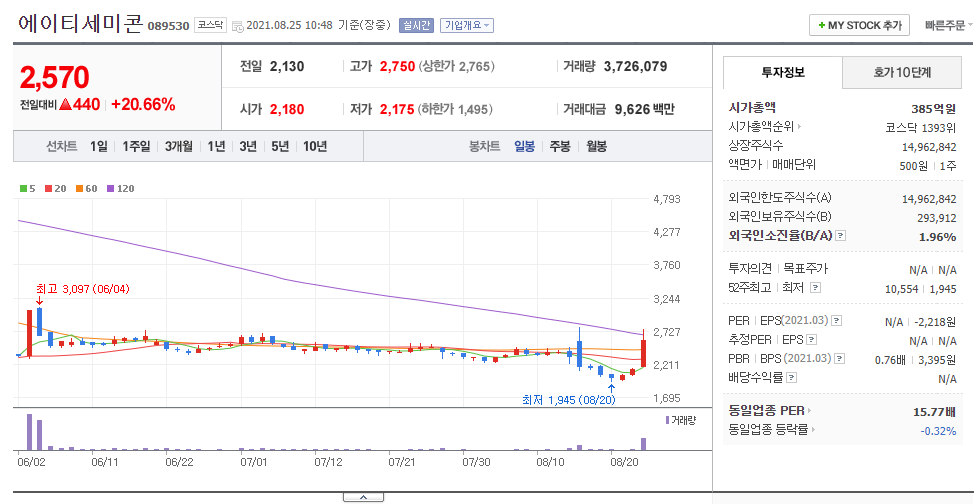Click the blue arrow above 최저 1,945 label
The width and height of the screenshot is (977, 504).
coord(611,389)
